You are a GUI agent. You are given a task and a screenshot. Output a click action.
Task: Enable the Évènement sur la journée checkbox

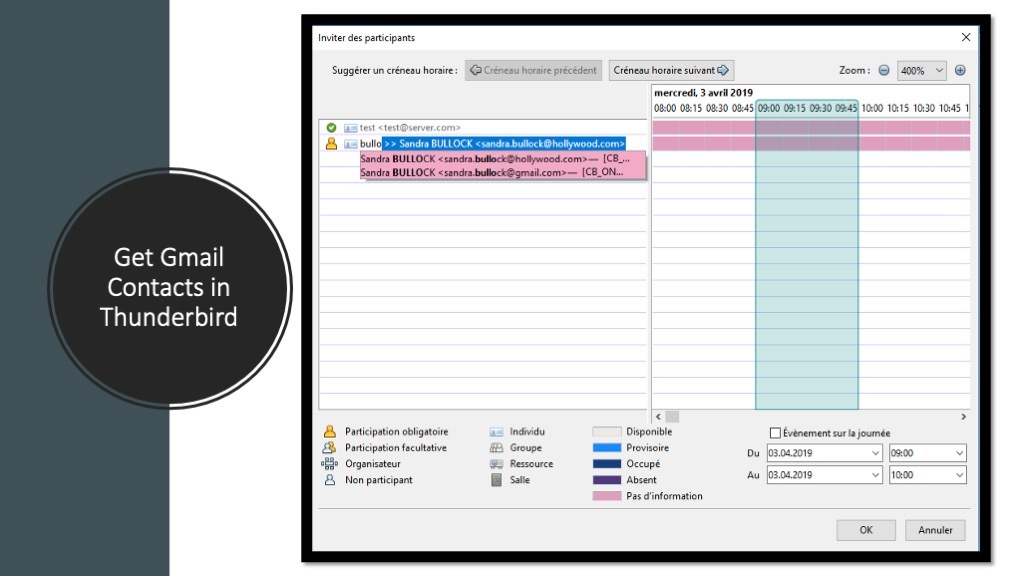coord(775,433)
